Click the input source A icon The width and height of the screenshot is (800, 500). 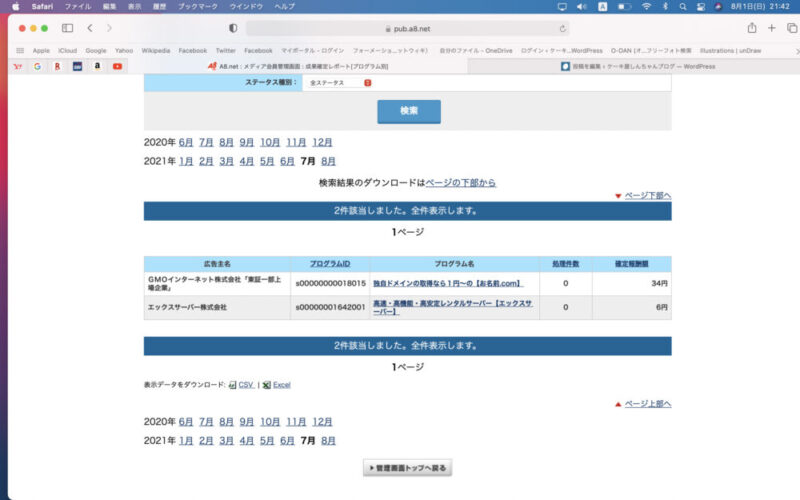click(603, 7)
